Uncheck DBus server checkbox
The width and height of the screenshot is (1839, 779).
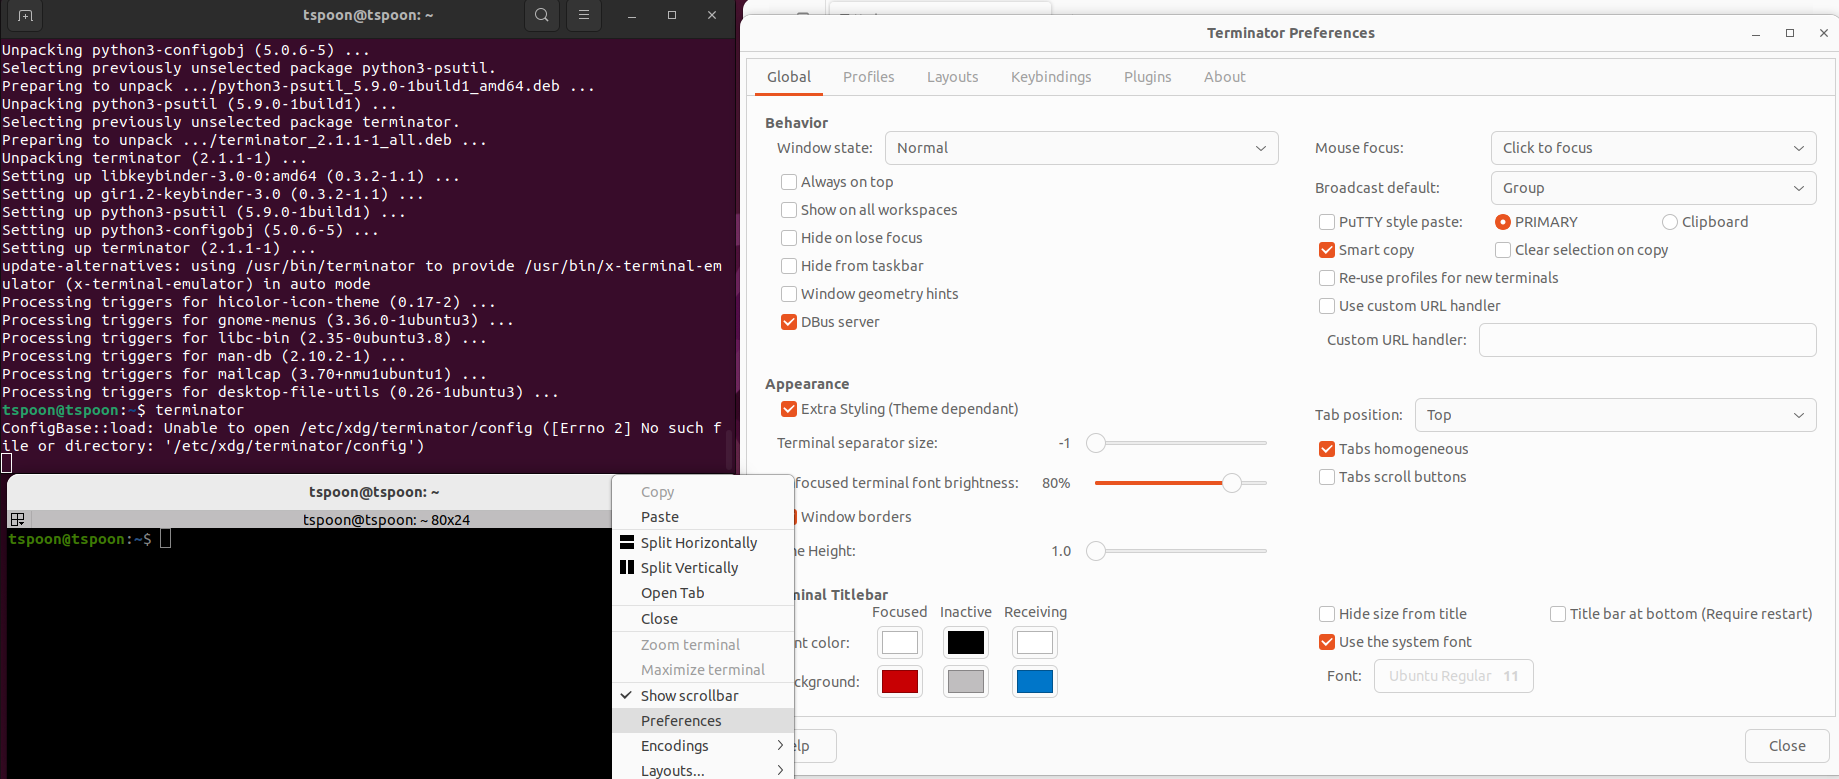(789, 322)
